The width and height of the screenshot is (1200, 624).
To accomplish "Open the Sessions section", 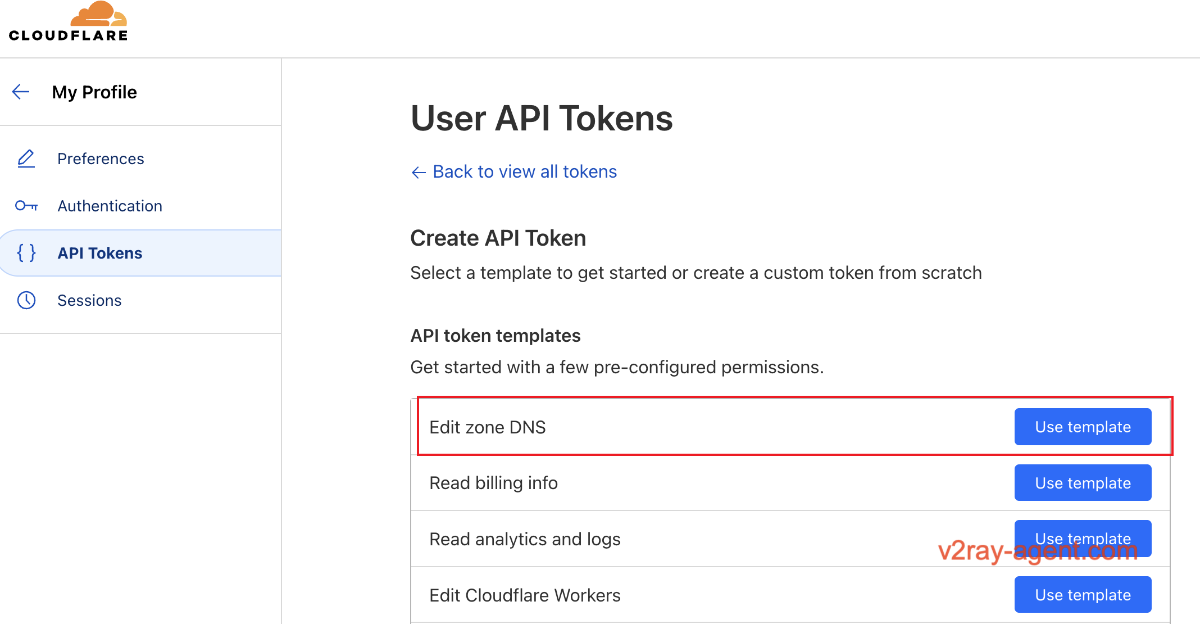I will tap(90, 300).
